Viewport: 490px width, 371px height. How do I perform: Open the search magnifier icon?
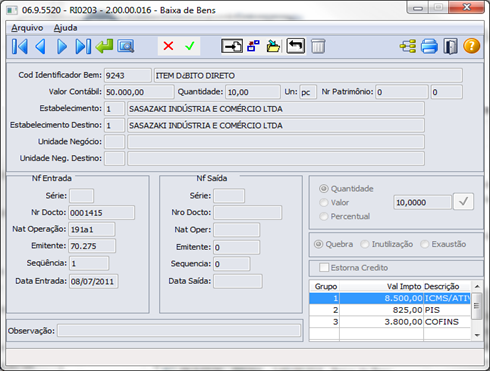(126, 46)
